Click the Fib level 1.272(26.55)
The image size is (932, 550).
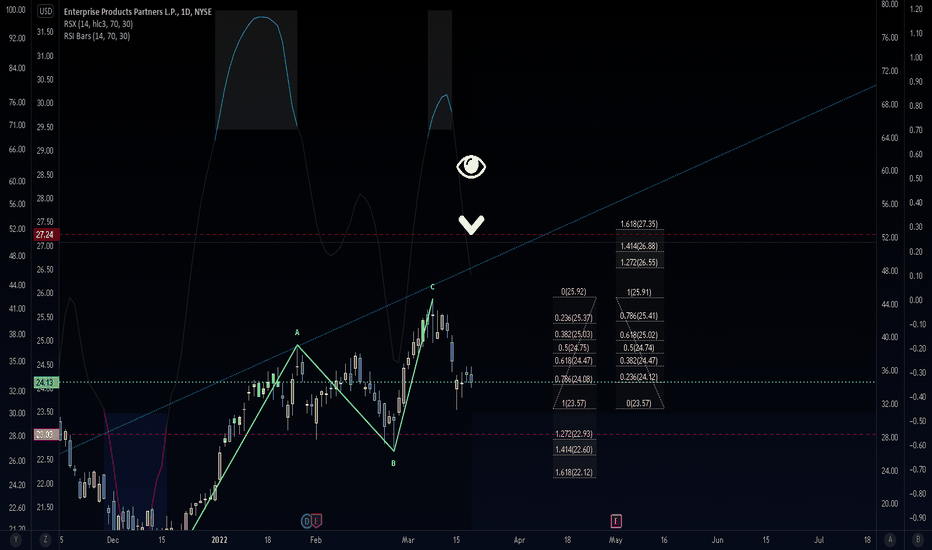(x=639, y=262)
